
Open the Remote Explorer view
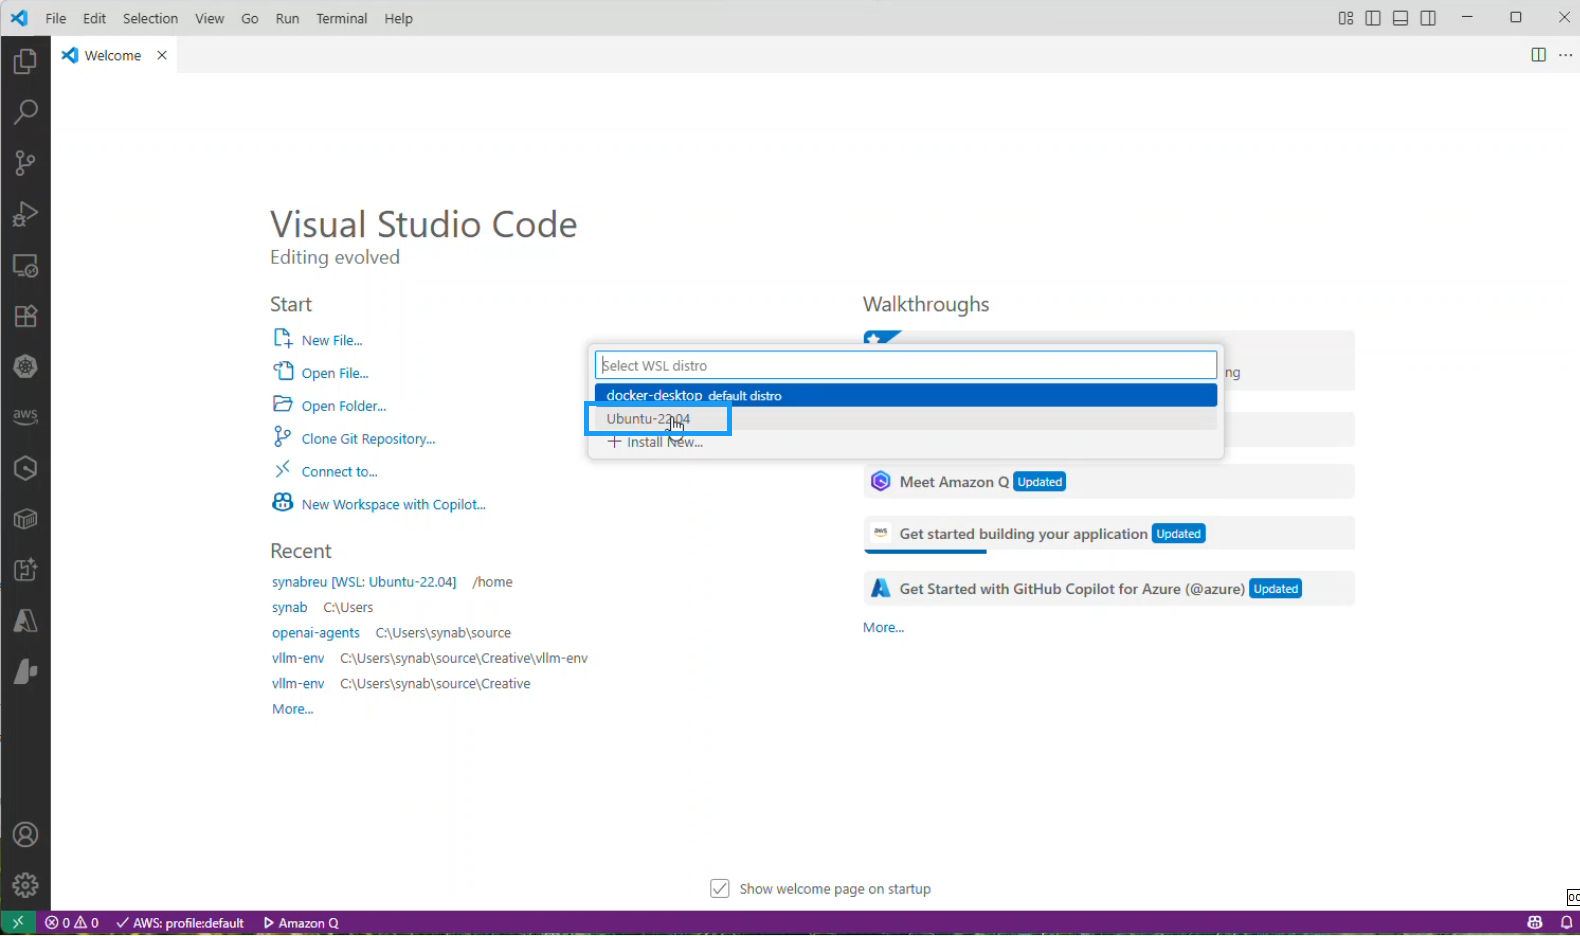pos(25,265)
